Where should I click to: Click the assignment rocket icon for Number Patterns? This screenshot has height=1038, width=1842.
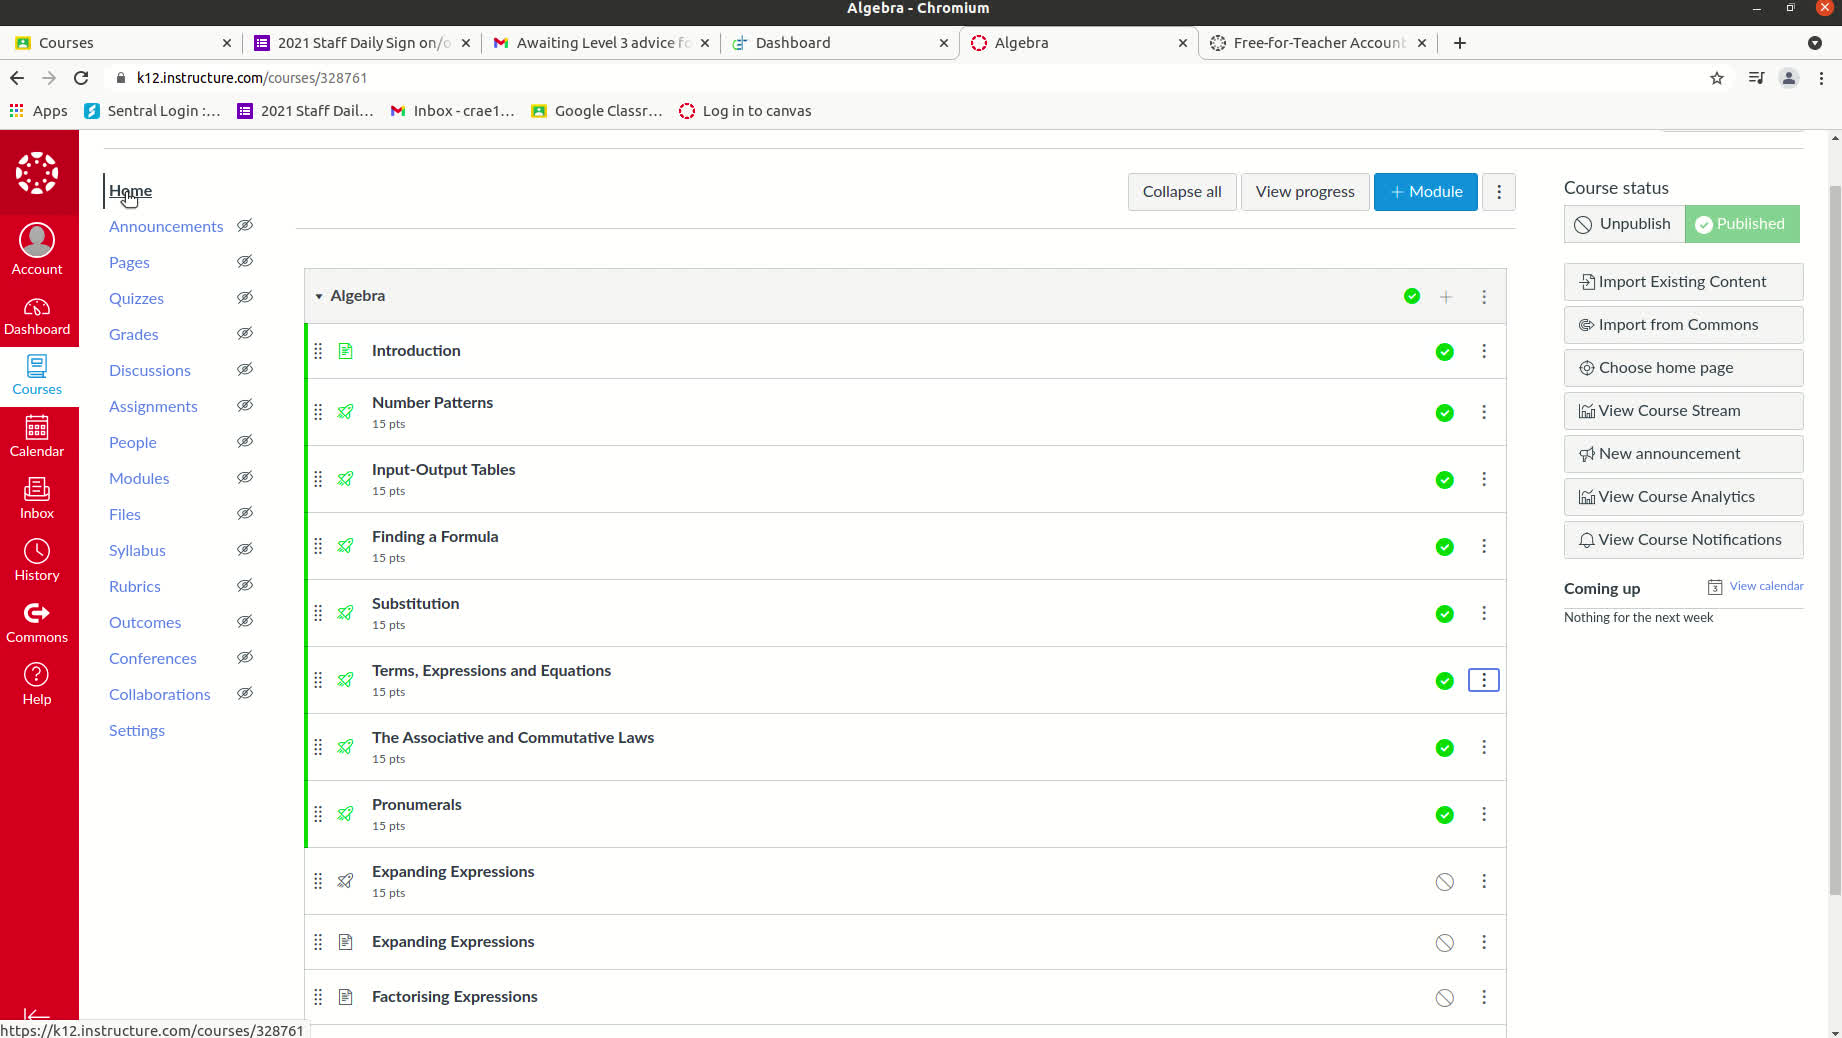[x=345, y=412]
